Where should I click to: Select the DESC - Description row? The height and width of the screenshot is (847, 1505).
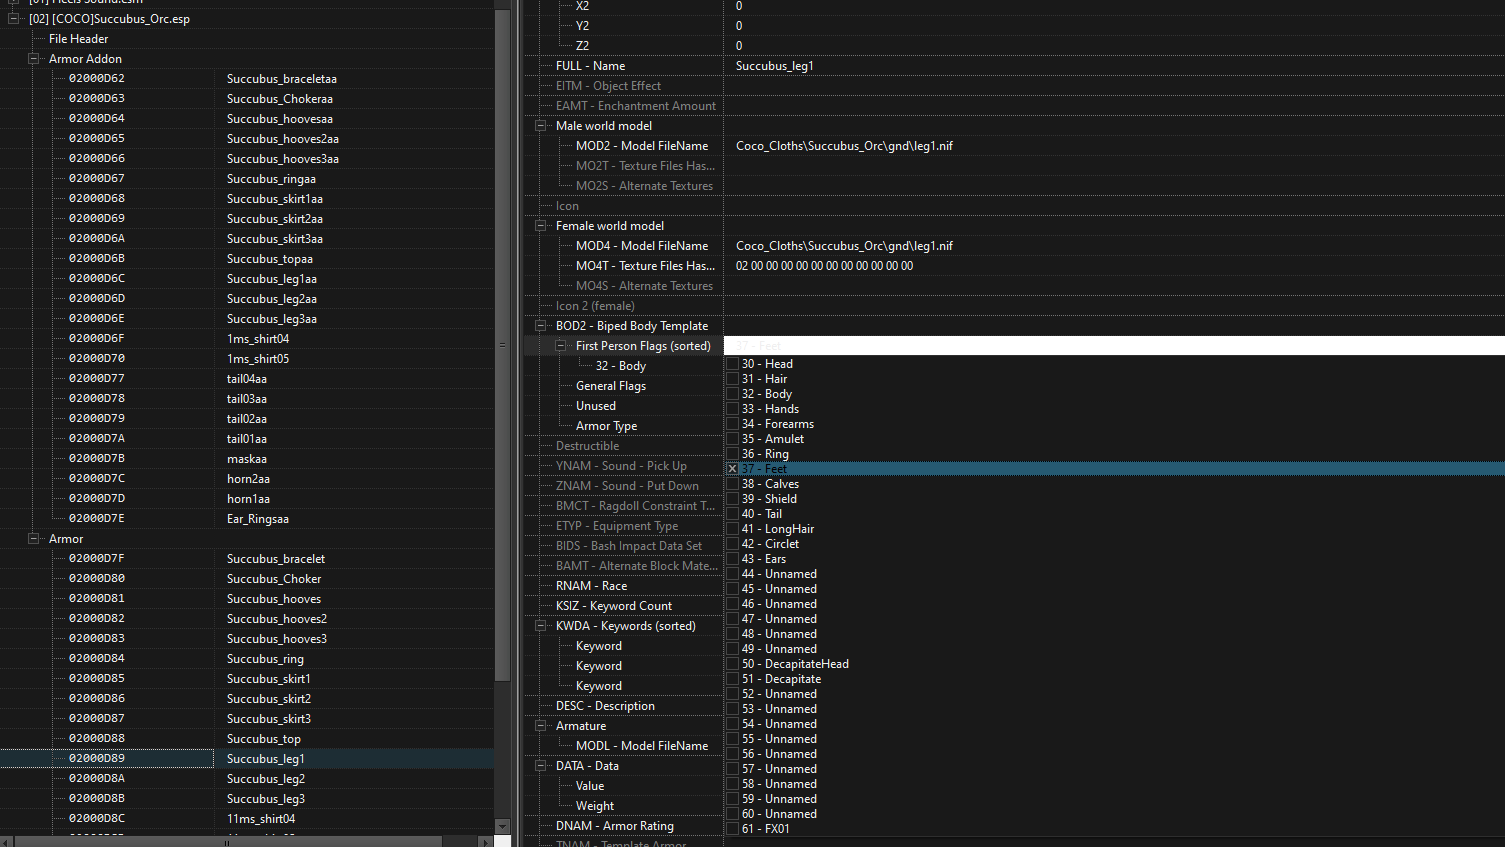pyautogui.click(x=605, y=706)
